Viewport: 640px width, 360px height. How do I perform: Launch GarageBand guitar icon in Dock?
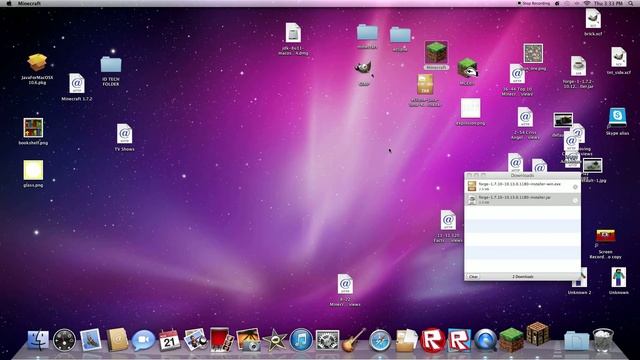[353, 340]
